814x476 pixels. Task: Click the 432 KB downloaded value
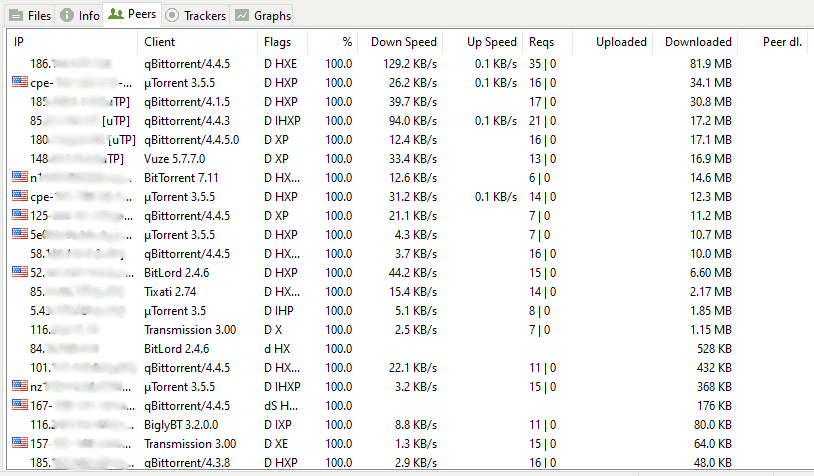tap(714, 368)
